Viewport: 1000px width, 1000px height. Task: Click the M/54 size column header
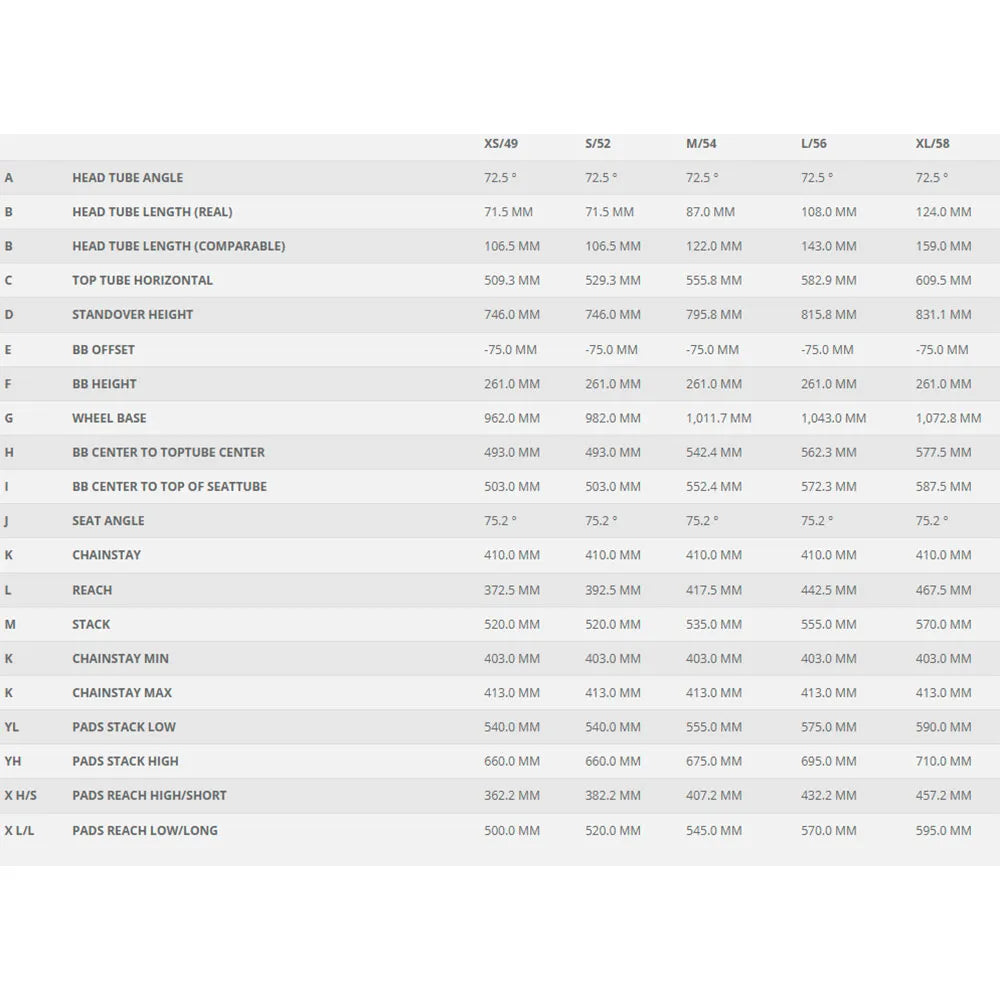(x=701, y=143)
